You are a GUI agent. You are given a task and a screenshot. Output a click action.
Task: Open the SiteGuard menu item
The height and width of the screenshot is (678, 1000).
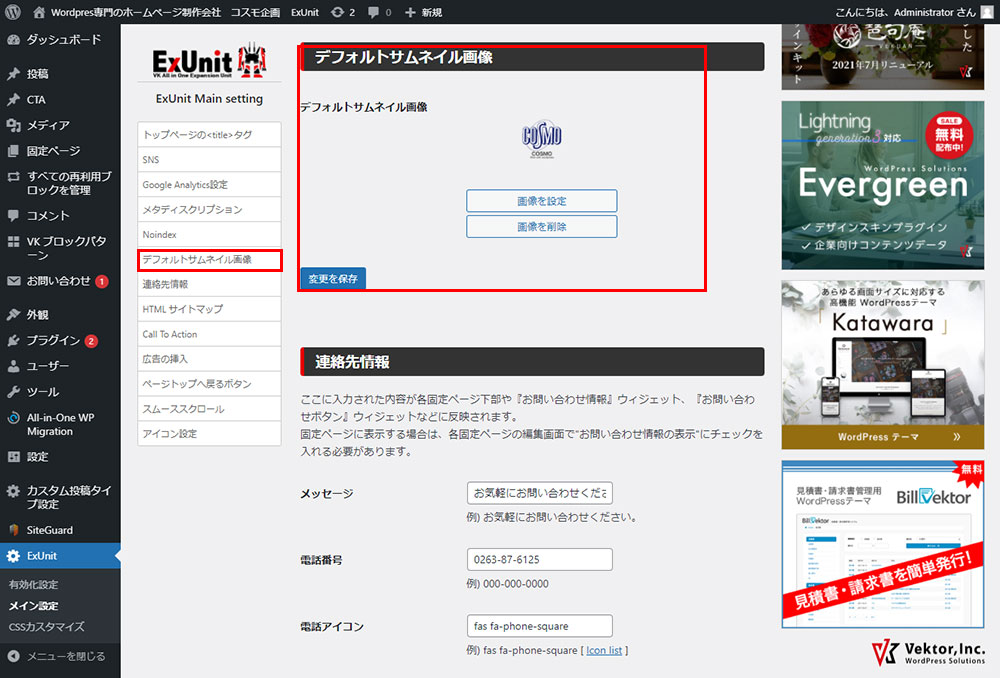click(50, 530)
